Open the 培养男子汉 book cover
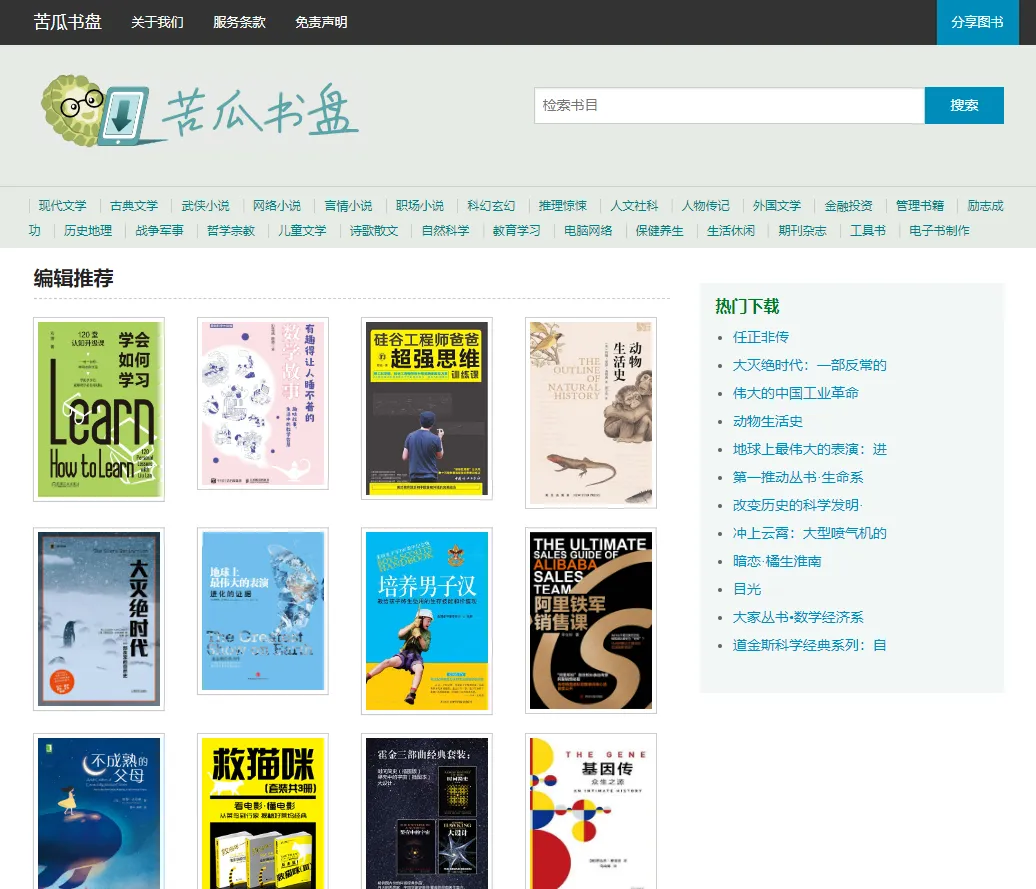Screen dimensions: 1036x889 pyautogui.click(x=427, y=621)
